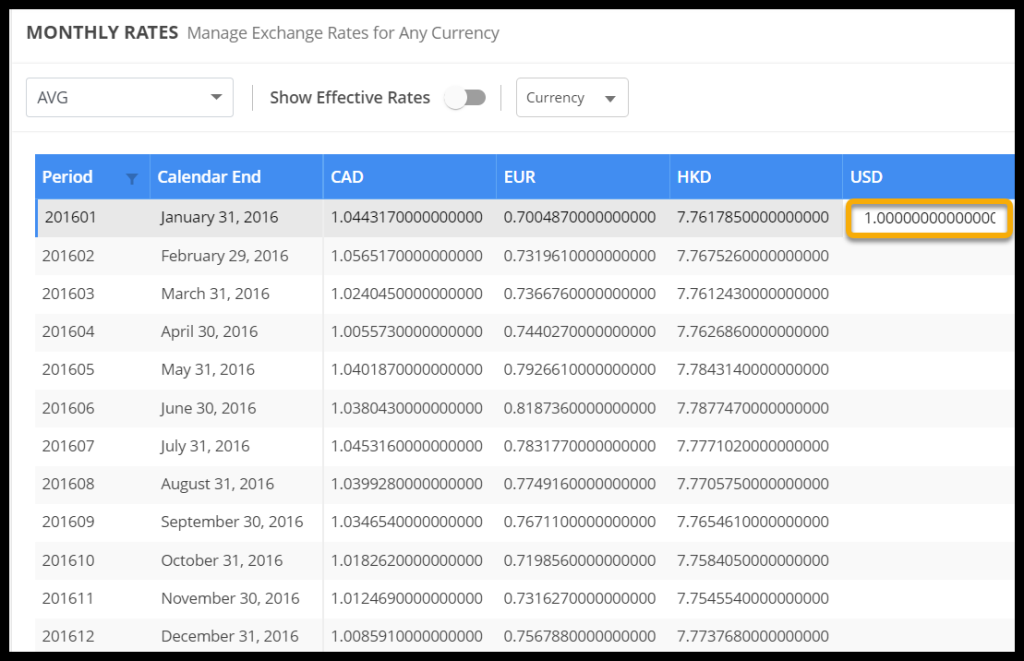1024x661 pixels.
Task: Click empty USD cell for period 201607
Action: [x=926, y=446]
